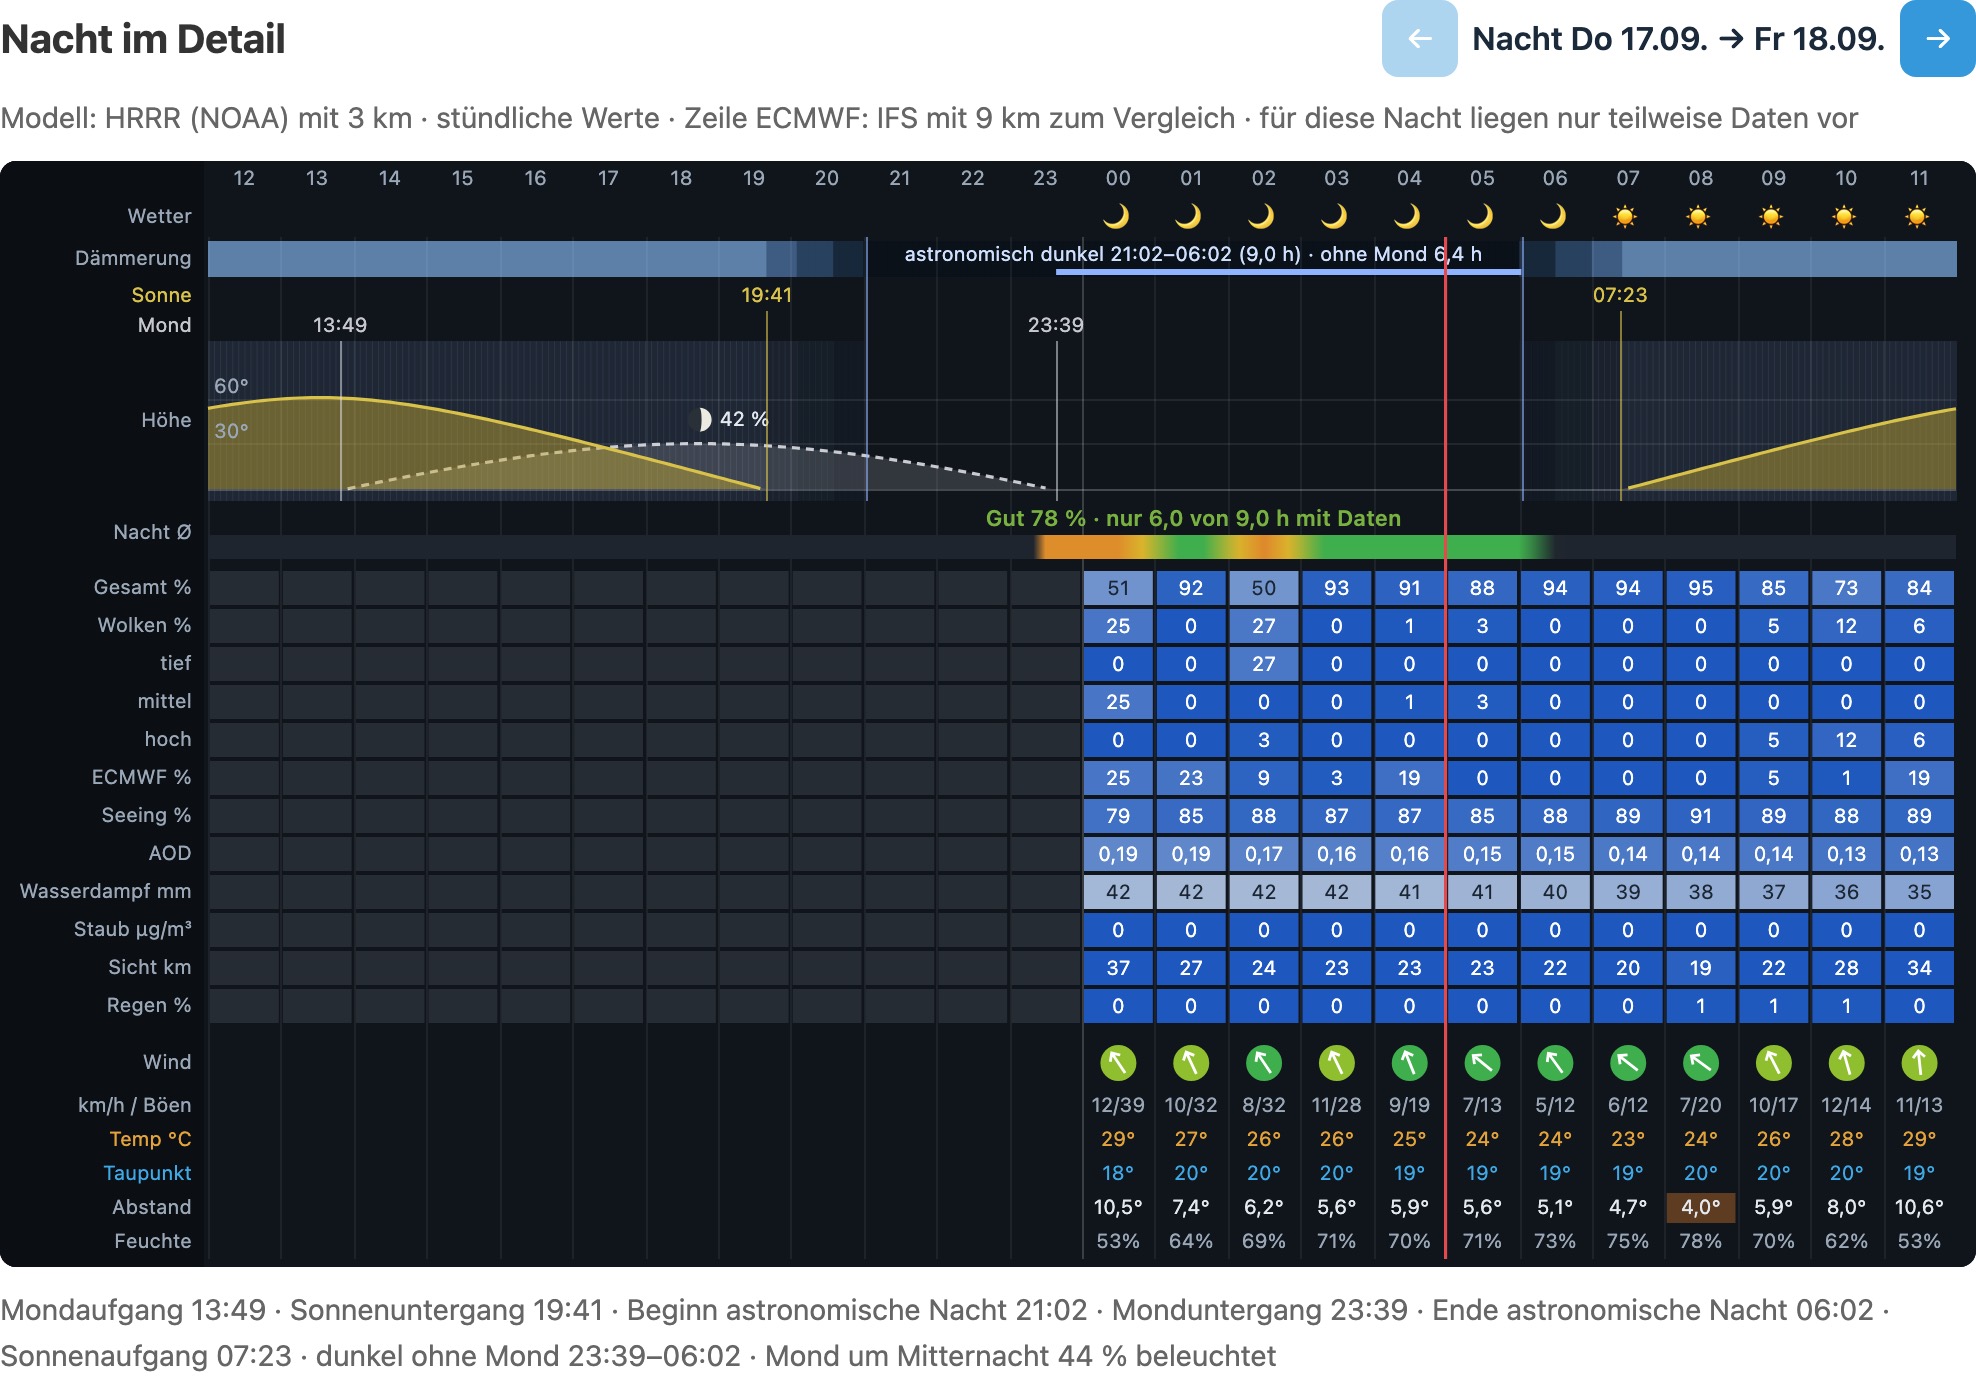Viewport: 1976px width, 1378px height.
Task: Click the 'Sonne' row label
Action: point(161,295)
